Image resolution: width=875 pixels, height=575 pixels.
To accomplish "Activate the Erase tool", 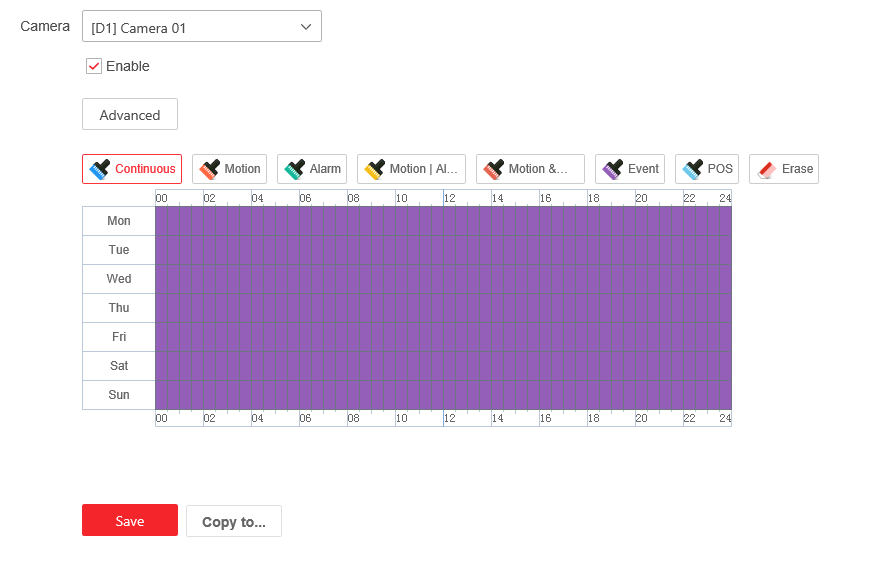I will tap(784, 169).
